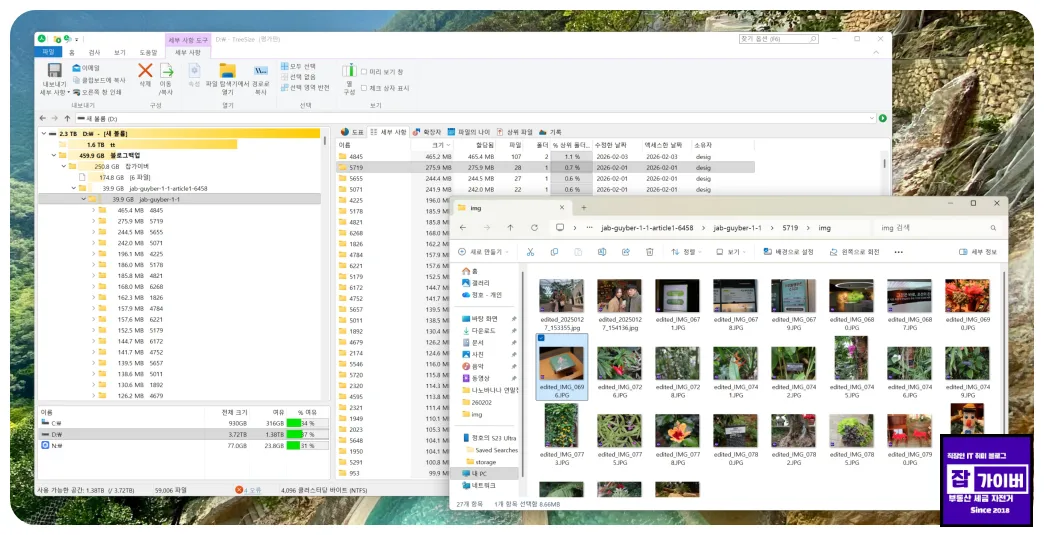1044x535 pixels.
Task: Open the TreeSize path bar dropdown arrow
Action: click(x=872, y=118)
